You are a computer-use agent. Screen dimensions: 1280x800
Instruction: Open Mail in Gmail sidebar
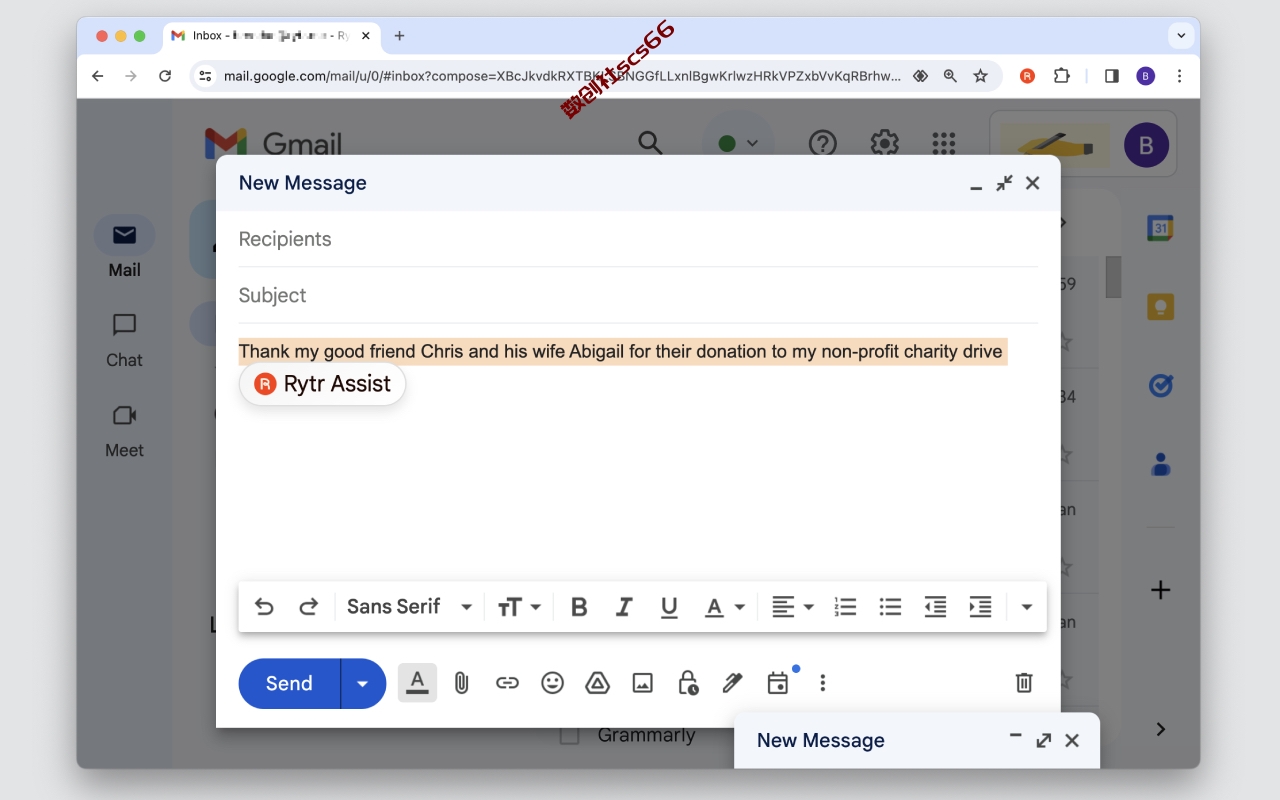click(124, 247)
